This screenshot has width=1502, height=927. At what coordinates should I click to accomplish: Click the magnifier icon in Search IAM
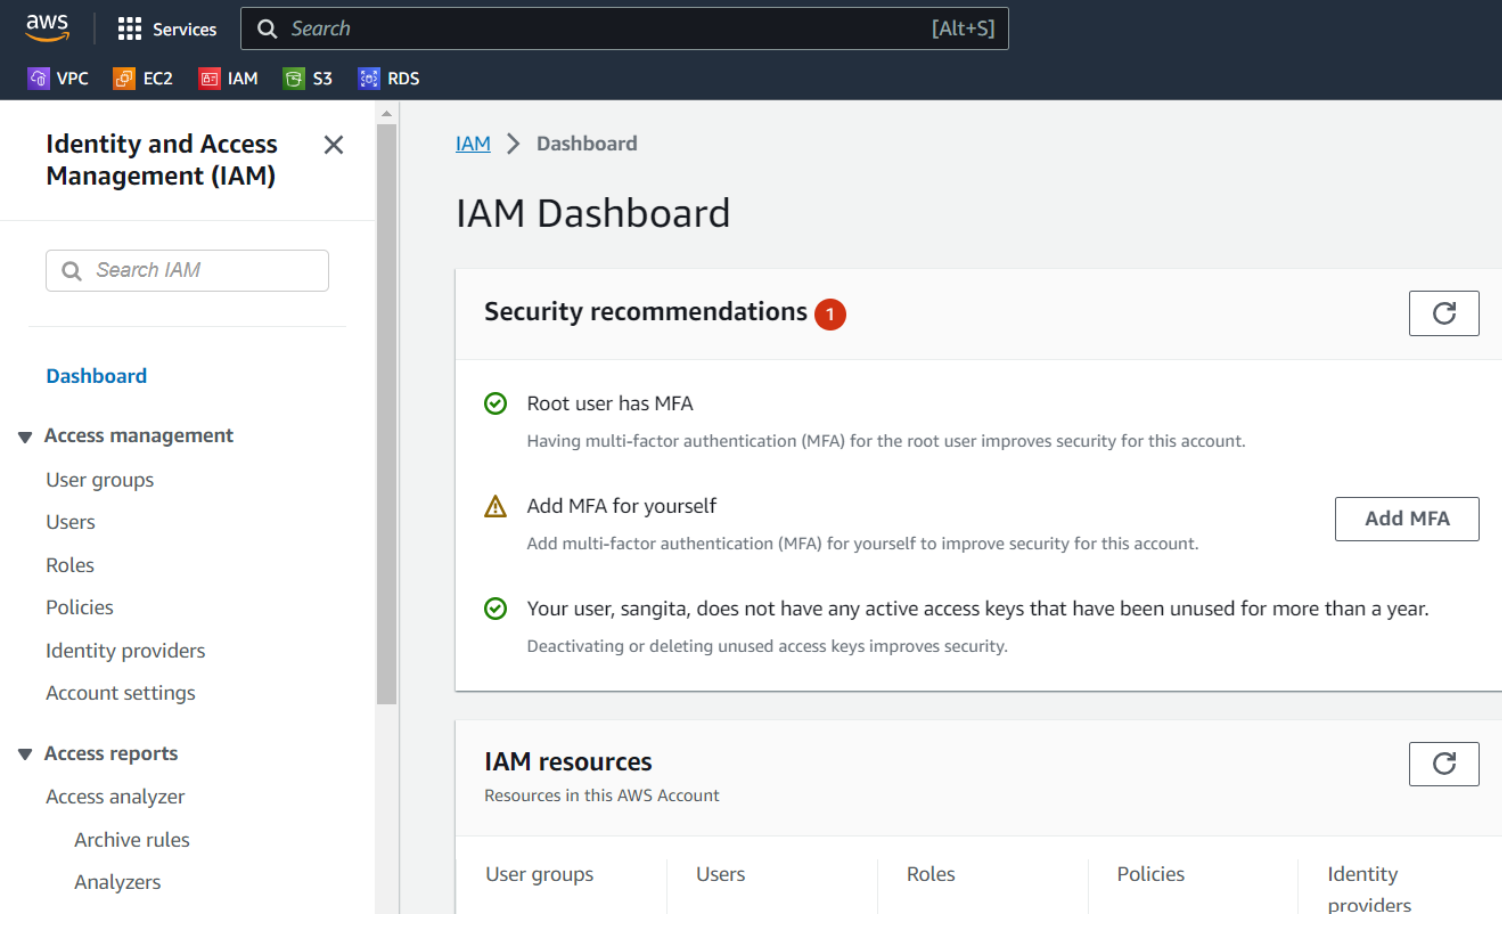(x=72, y=271)
